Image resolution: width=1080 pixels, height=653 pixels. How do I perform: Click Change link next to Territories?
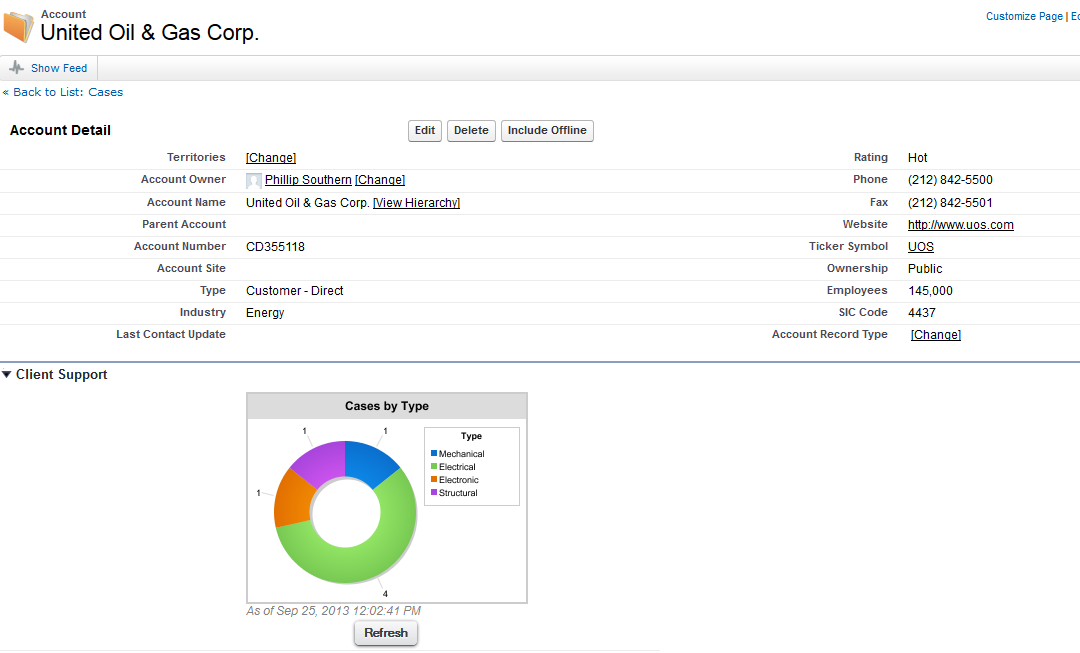pyautogui.click(x=271, y=158)
